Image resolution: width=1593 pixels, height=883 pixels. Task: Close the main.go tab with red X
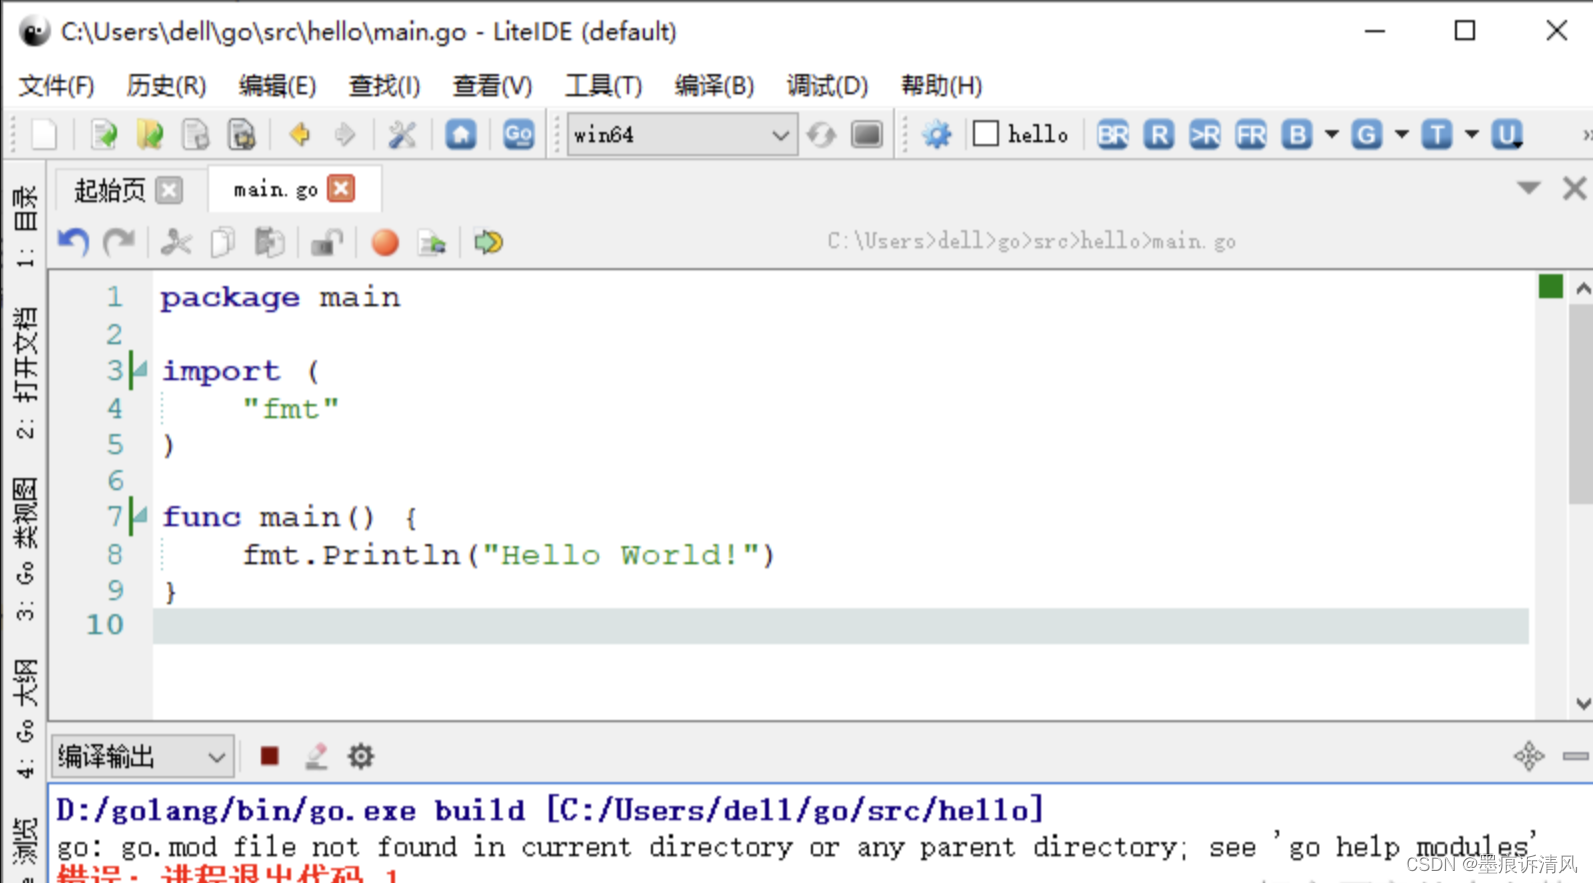(341, 188)
